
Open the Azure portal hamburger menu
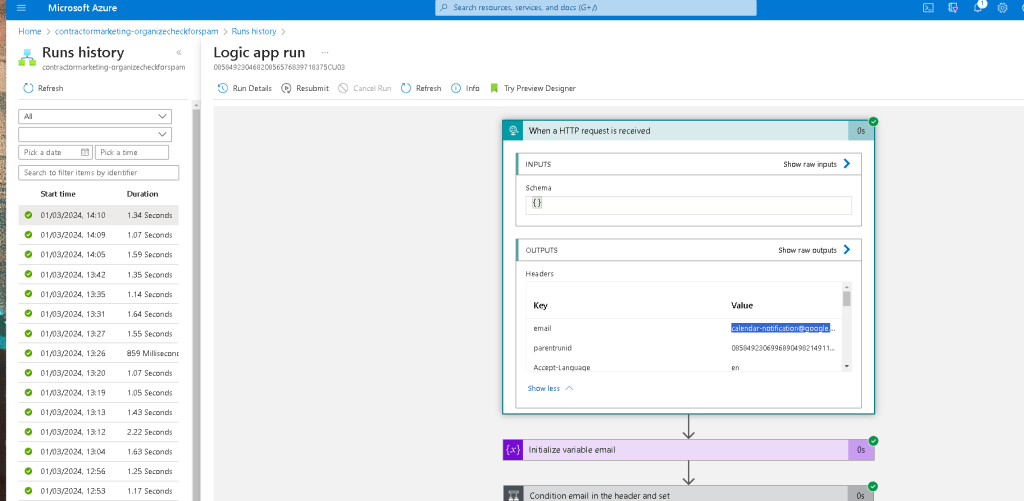coord(21,8)
